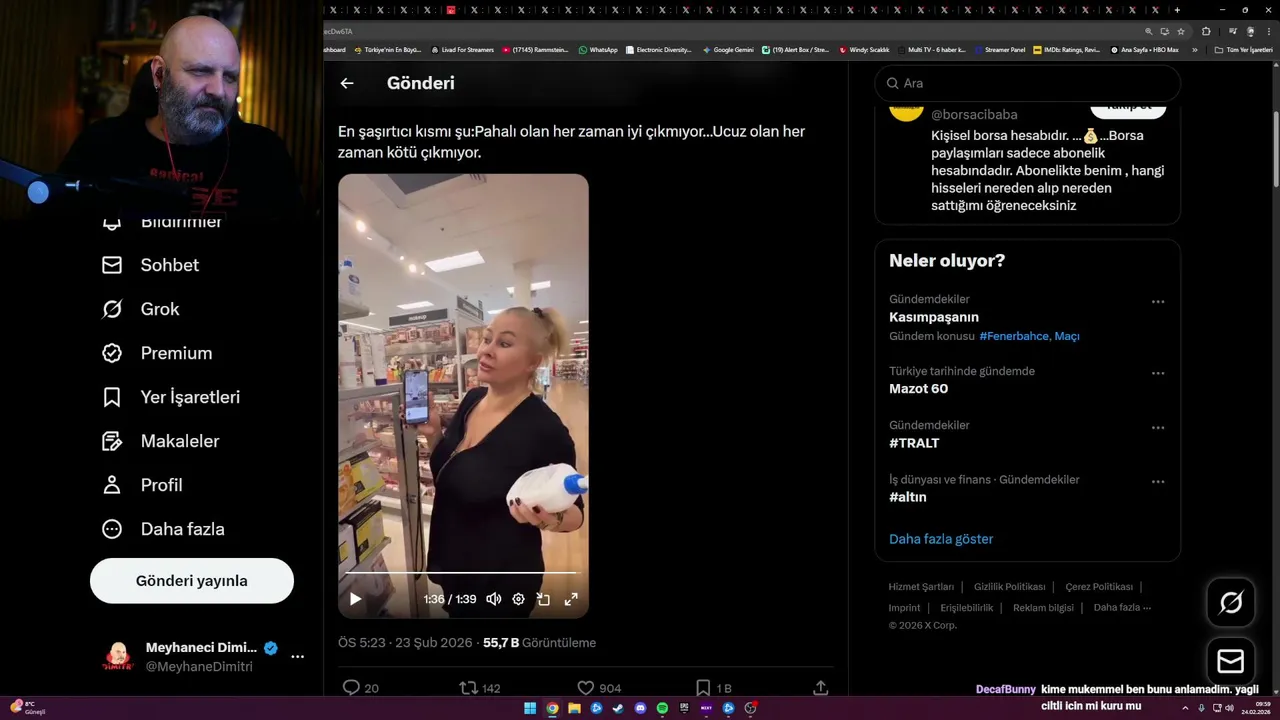Open Discord from the taskbar
The image size is (1280, 720).
[640, 708]
